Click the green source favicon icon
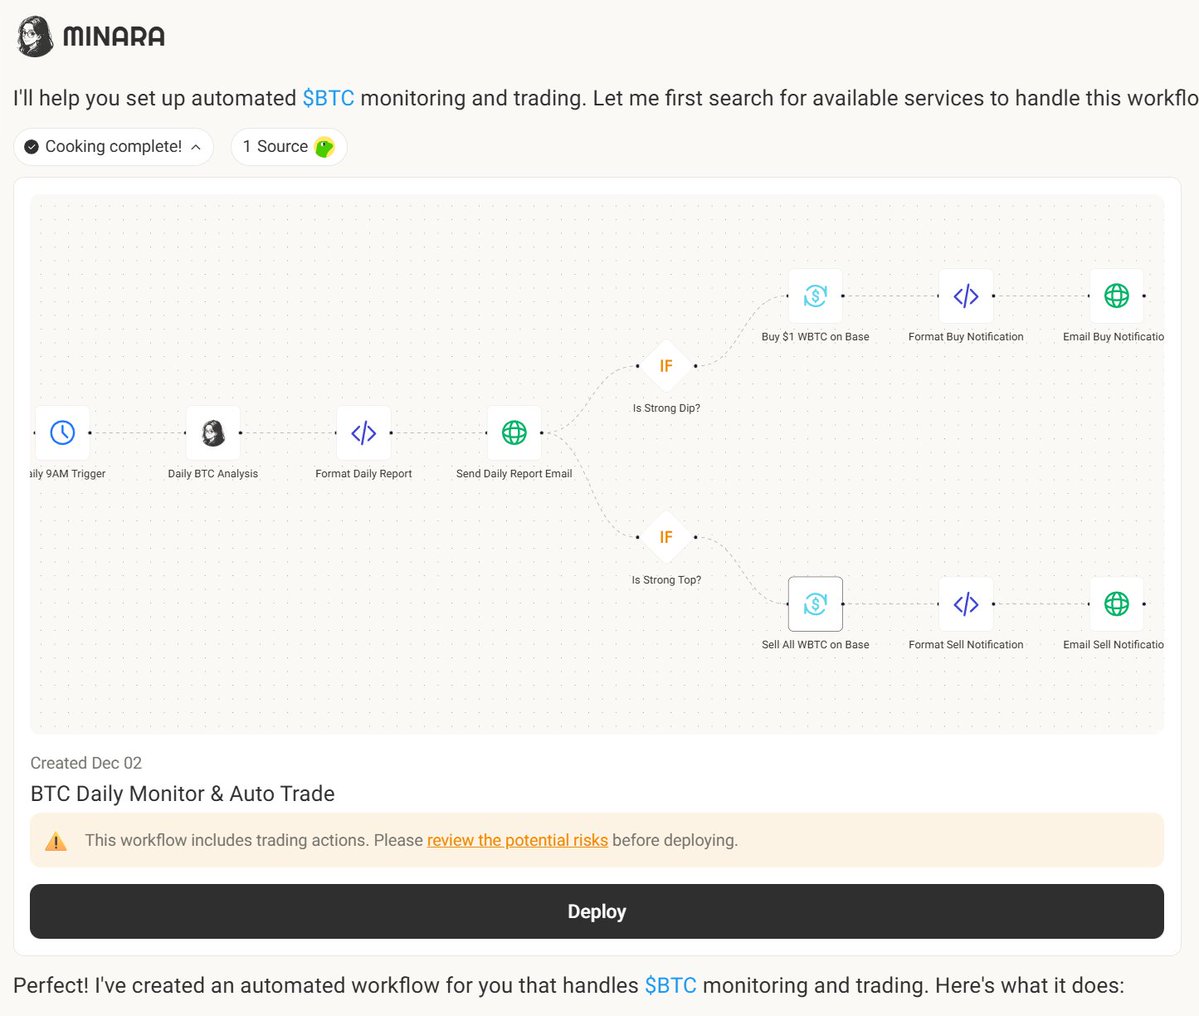 [x=325, y=147]
